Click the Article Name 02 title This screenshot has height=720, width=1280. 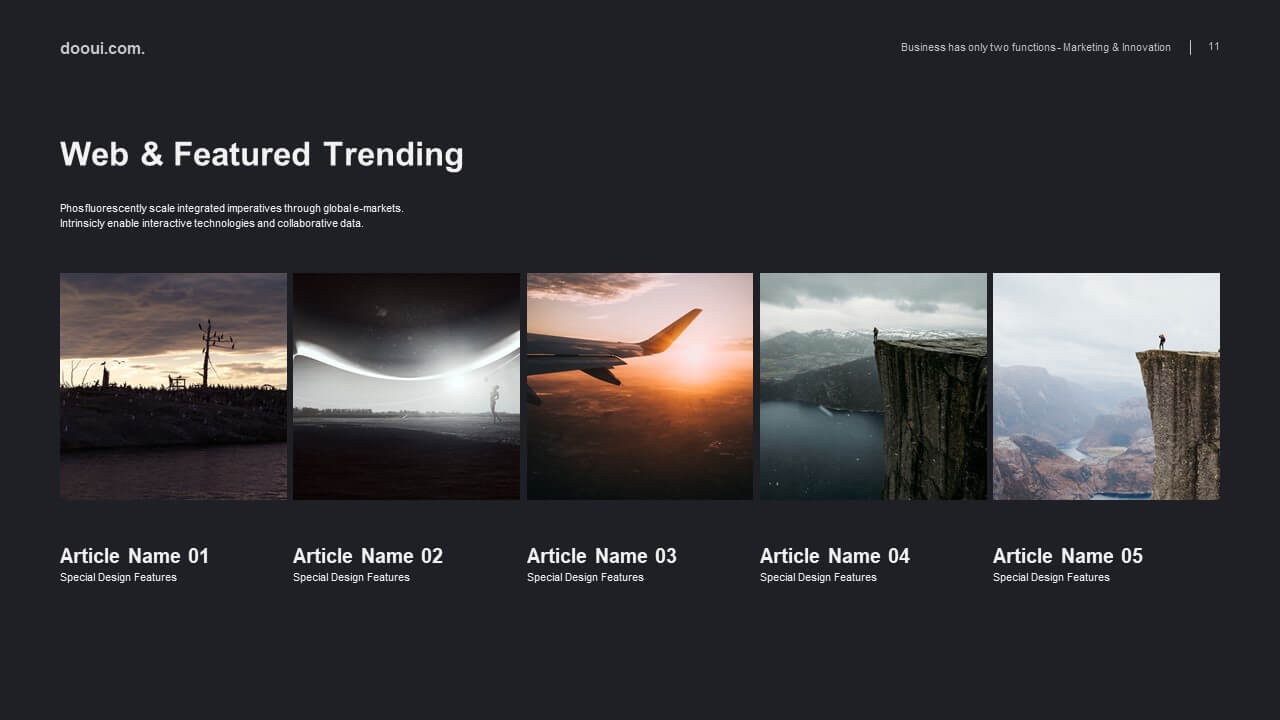[368, 556]
